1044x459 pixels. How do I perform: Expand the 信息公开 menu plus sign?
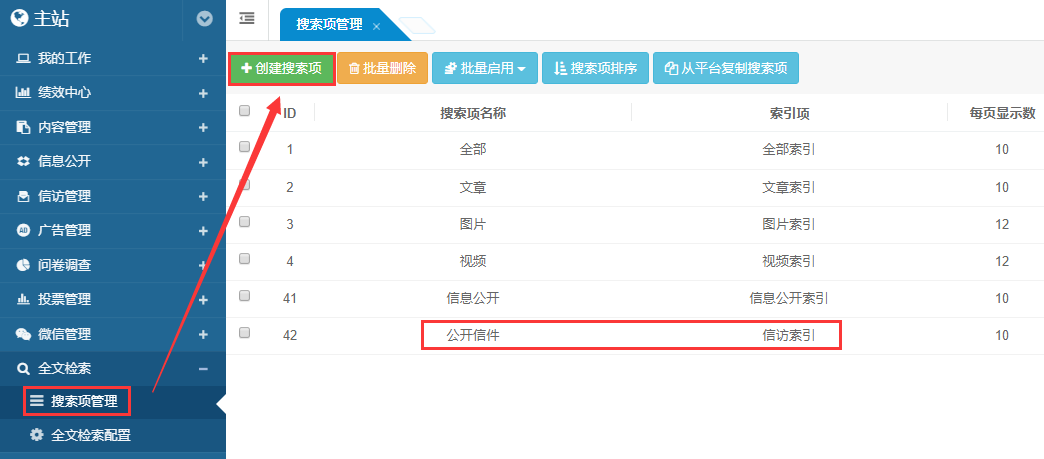[203, 162]
